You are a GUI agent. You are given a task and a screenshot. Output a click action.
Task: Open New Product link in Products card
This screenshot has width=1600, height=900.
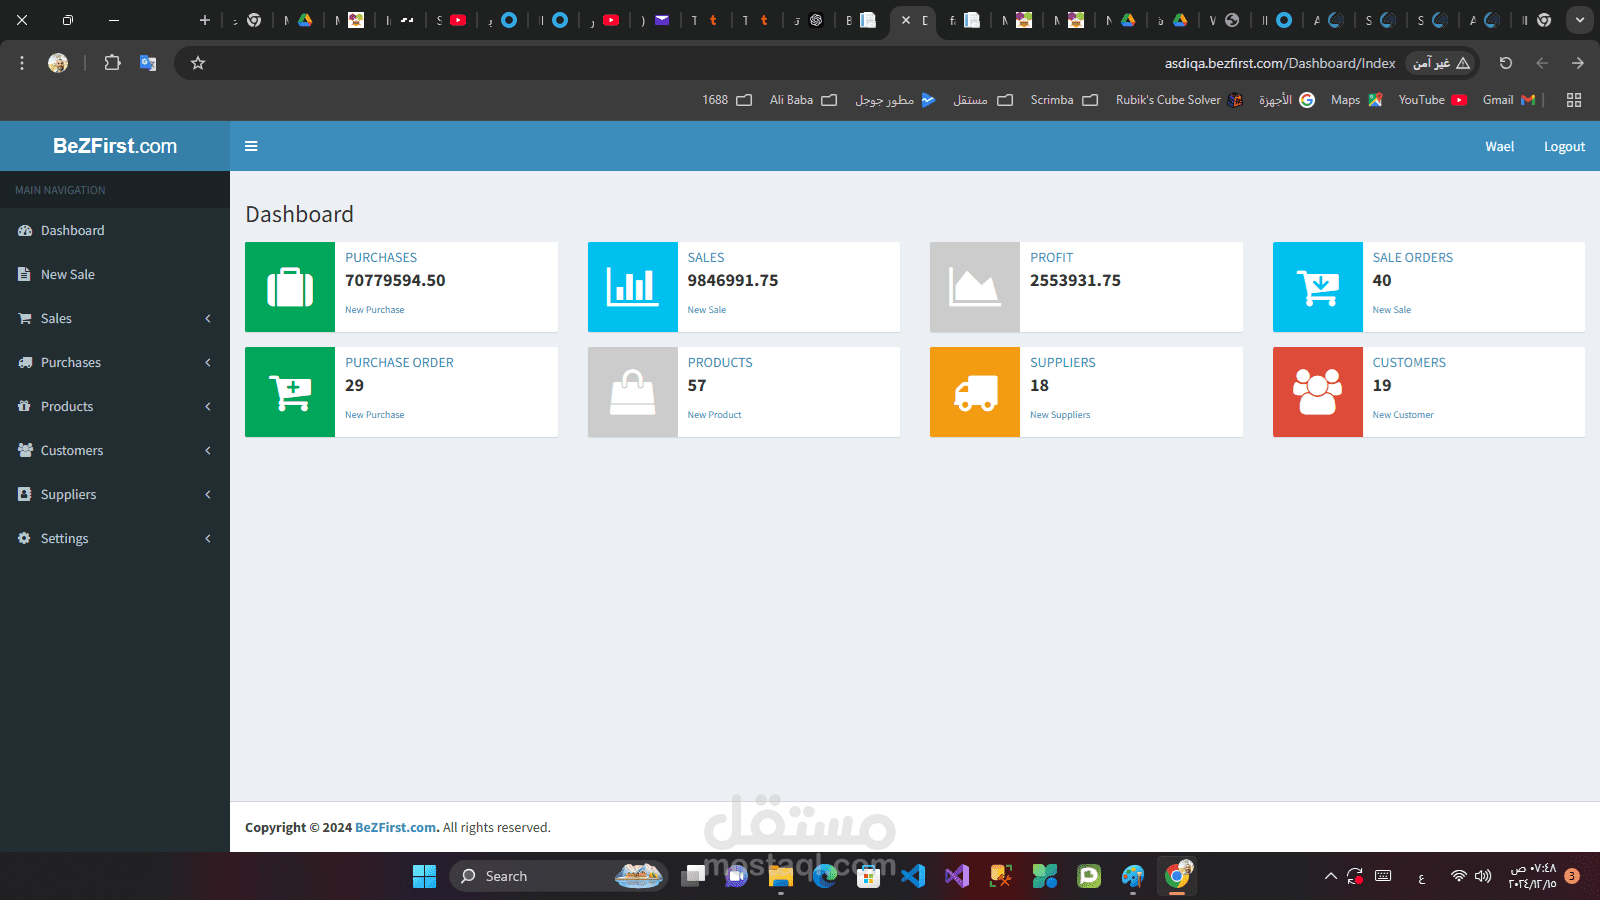pos(714,415)
